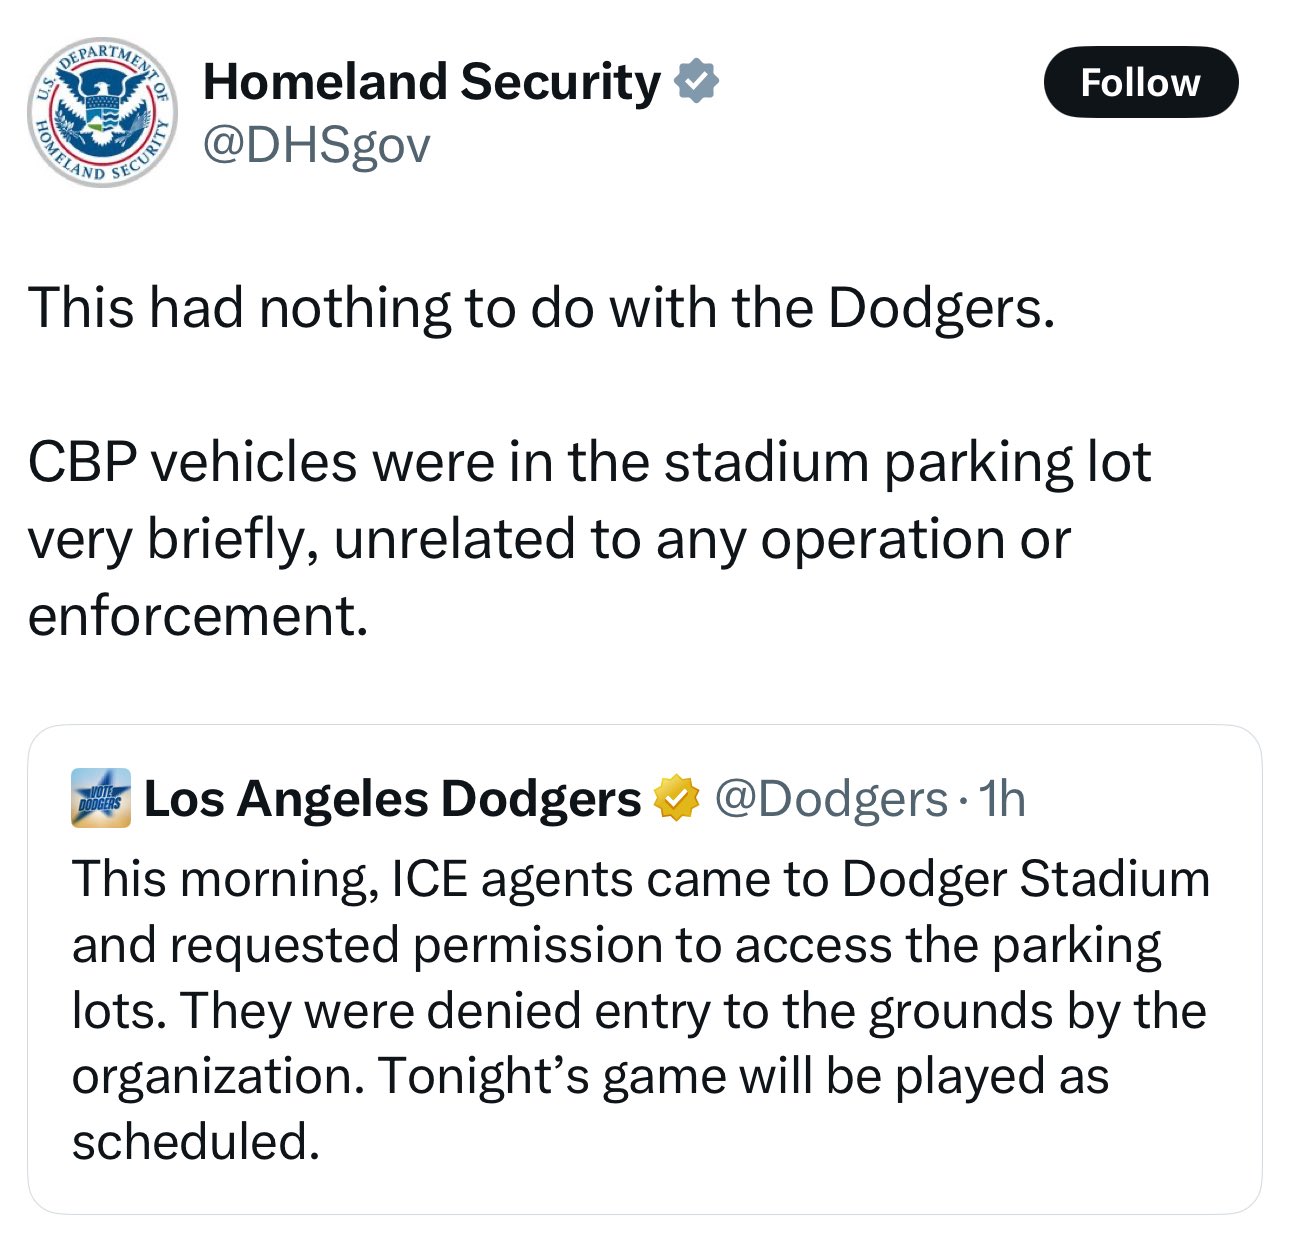This screenshot has height=1243, width=1290.
Task: Open the quoted Dodgers tweet about ICE agents
Action: 644,969
